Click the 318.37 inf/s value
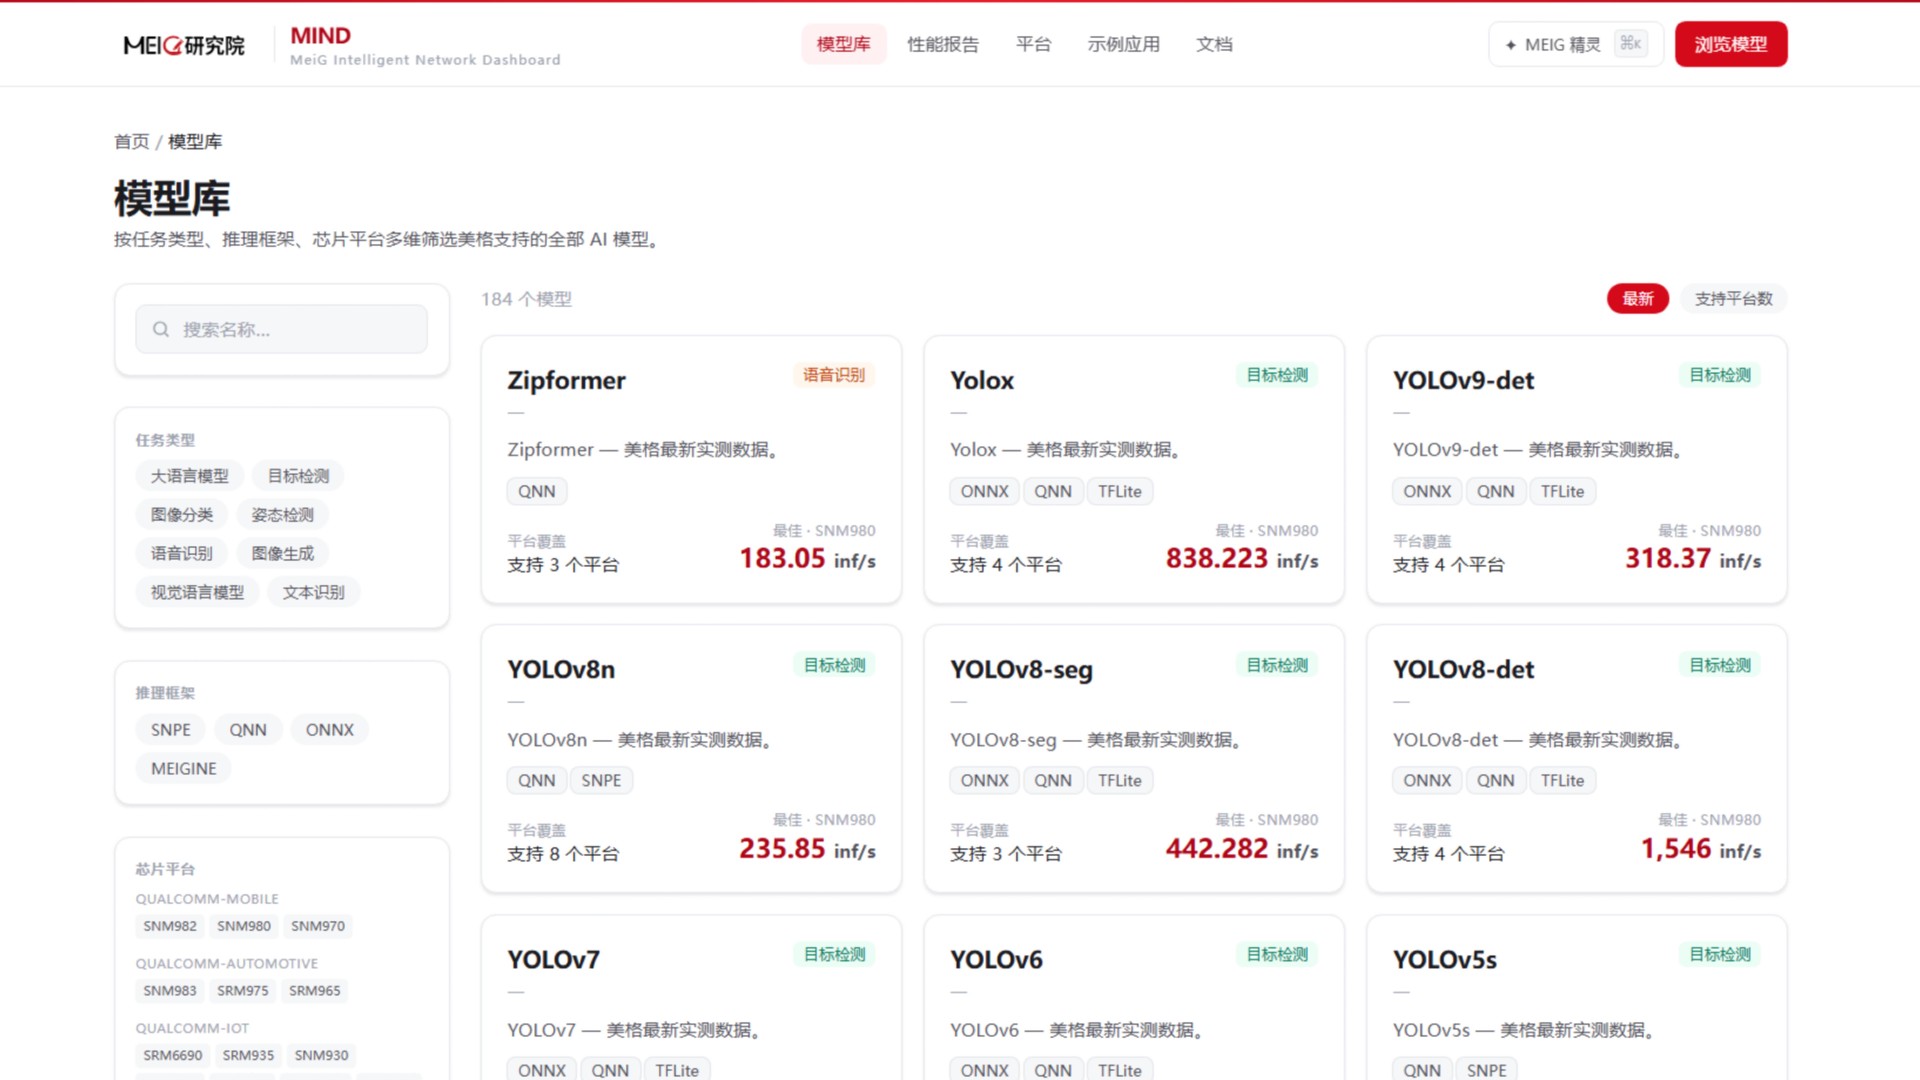Viewport: 1920px width, 1080px height. [x=1693, y=558]
